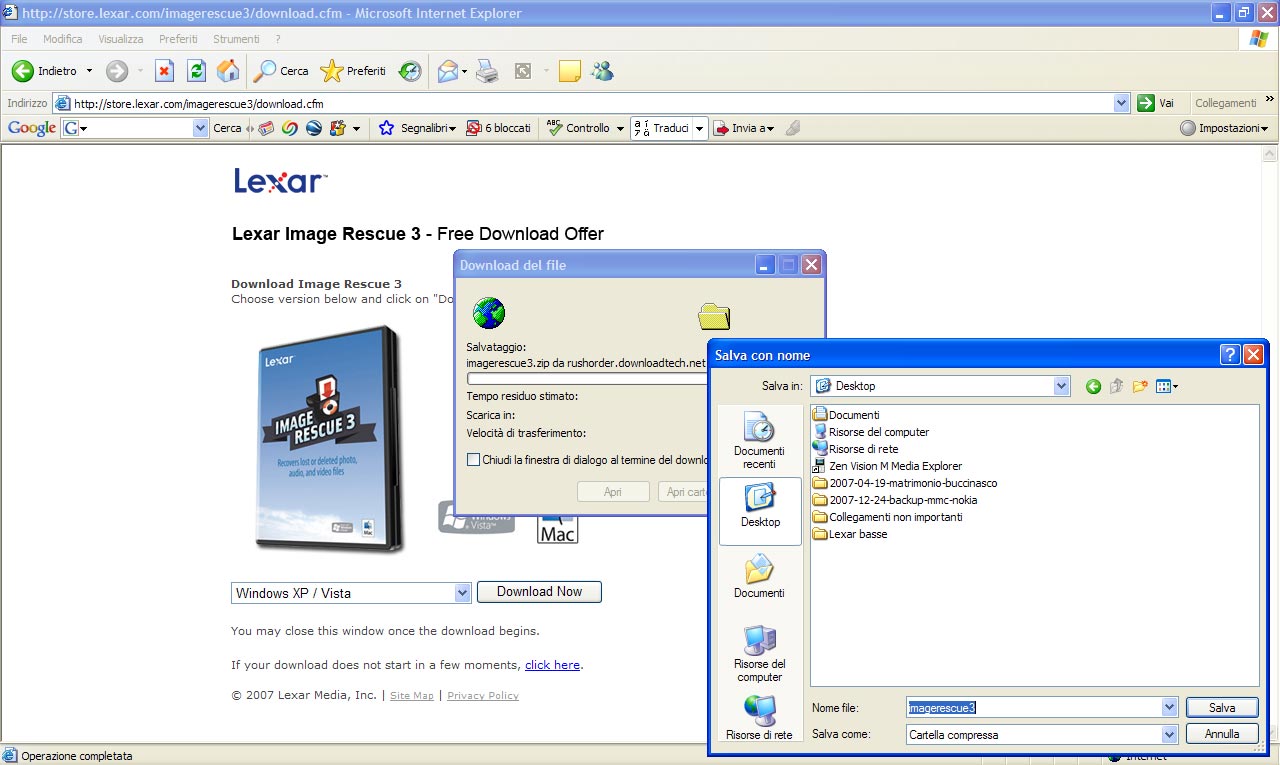Screen dimensions: 1280x765
Task: Open the Preferiti menu in menu bar
Action: point(178,39)
